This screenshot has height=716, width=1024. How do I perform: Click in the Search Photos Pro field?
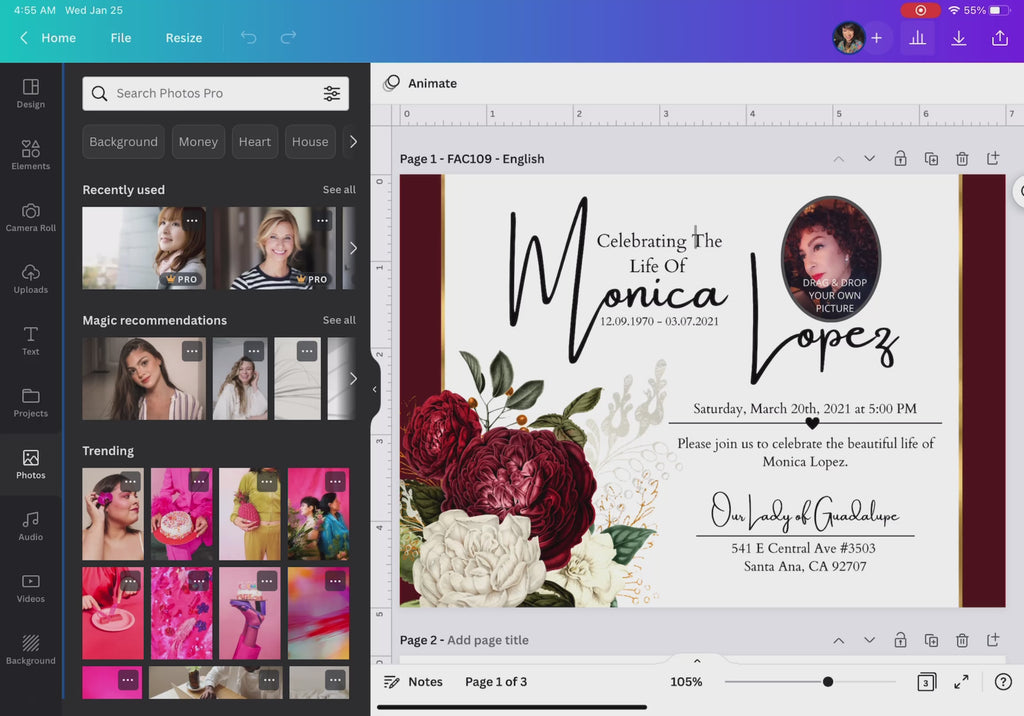click(x=216, y=93)
